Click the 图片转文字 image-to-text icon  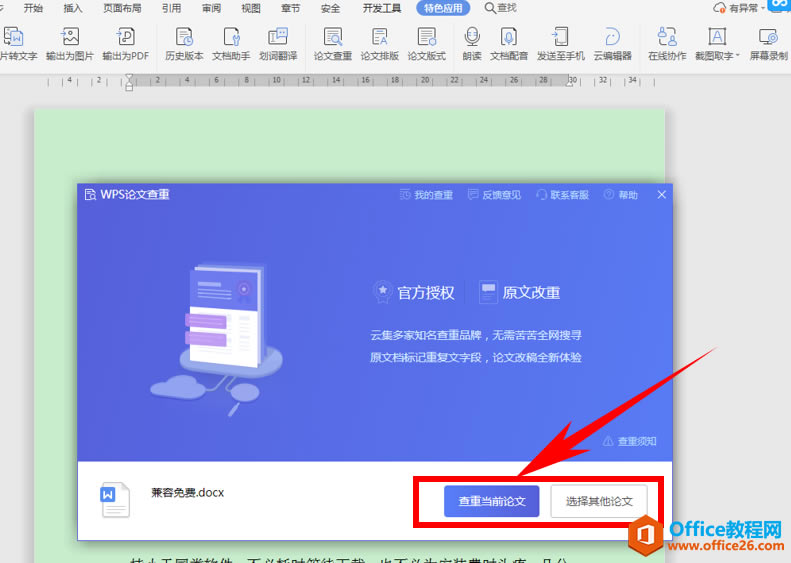[14, 37]
